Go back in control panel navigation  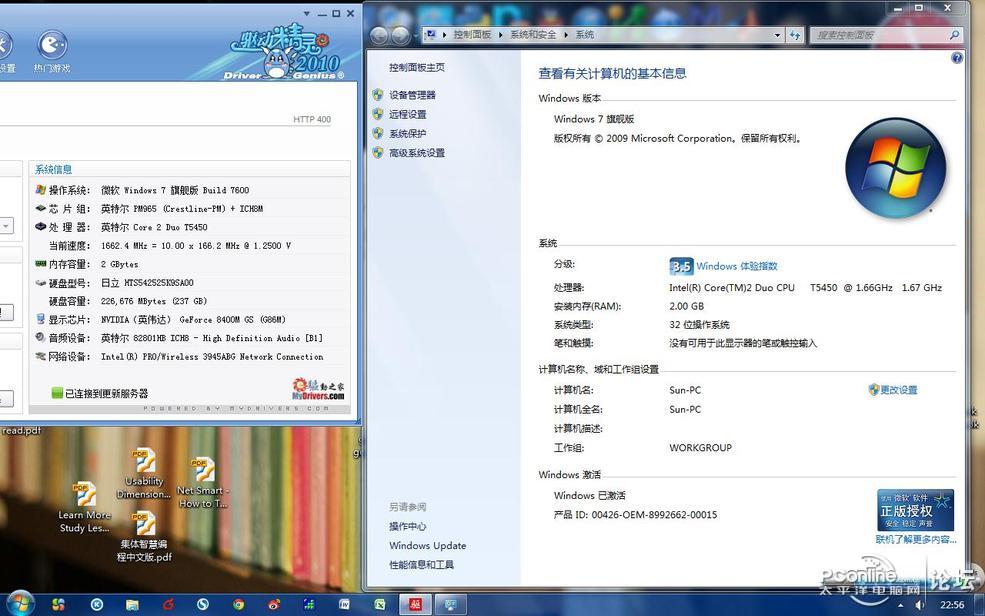[x=379, y=36]
